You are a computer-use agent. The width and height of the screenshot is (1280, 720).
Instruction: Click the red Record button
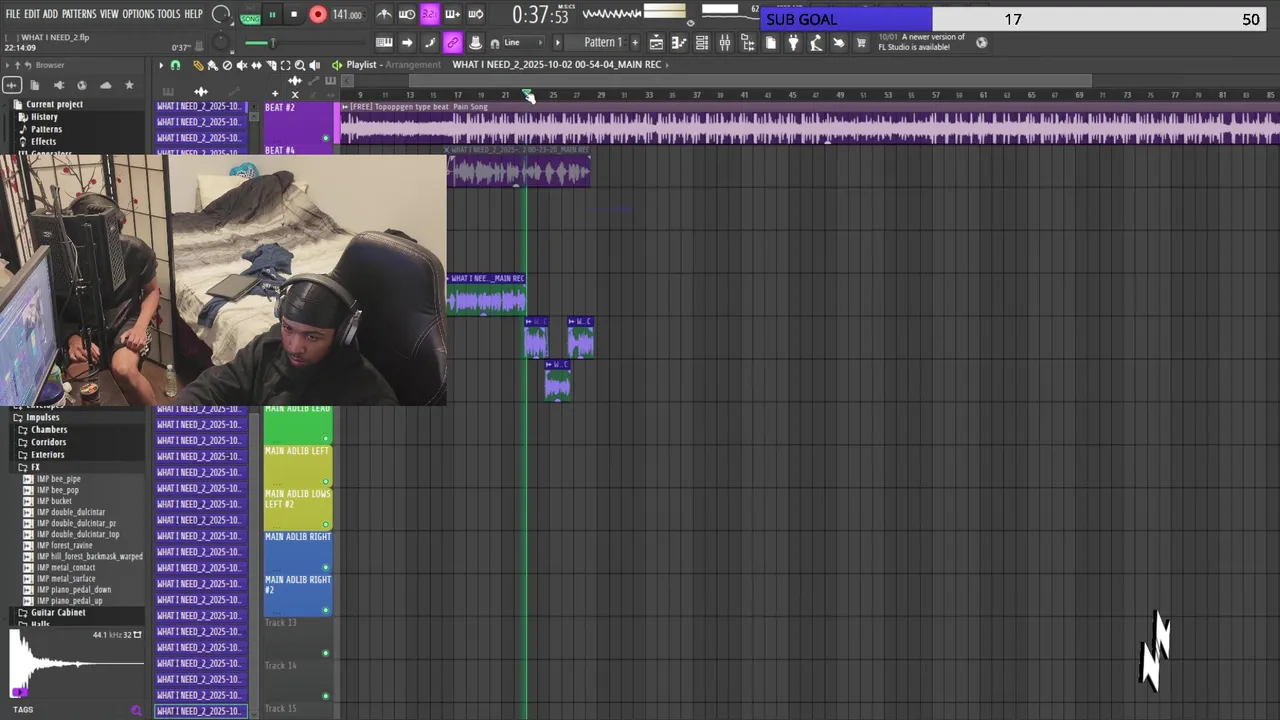318,15
